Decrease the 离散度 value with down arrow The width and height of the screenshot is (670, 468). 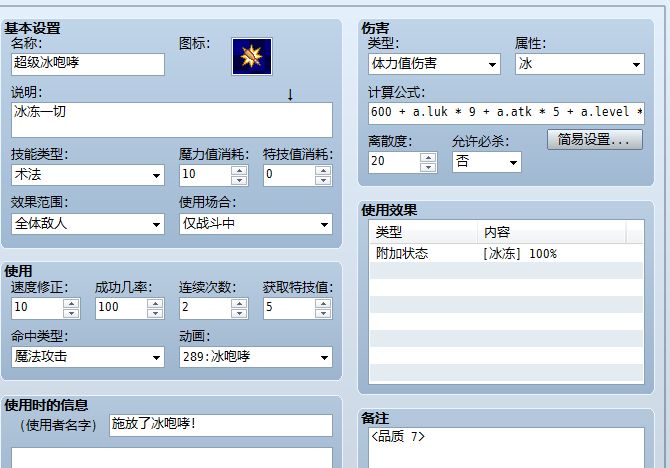coord(428,167)
